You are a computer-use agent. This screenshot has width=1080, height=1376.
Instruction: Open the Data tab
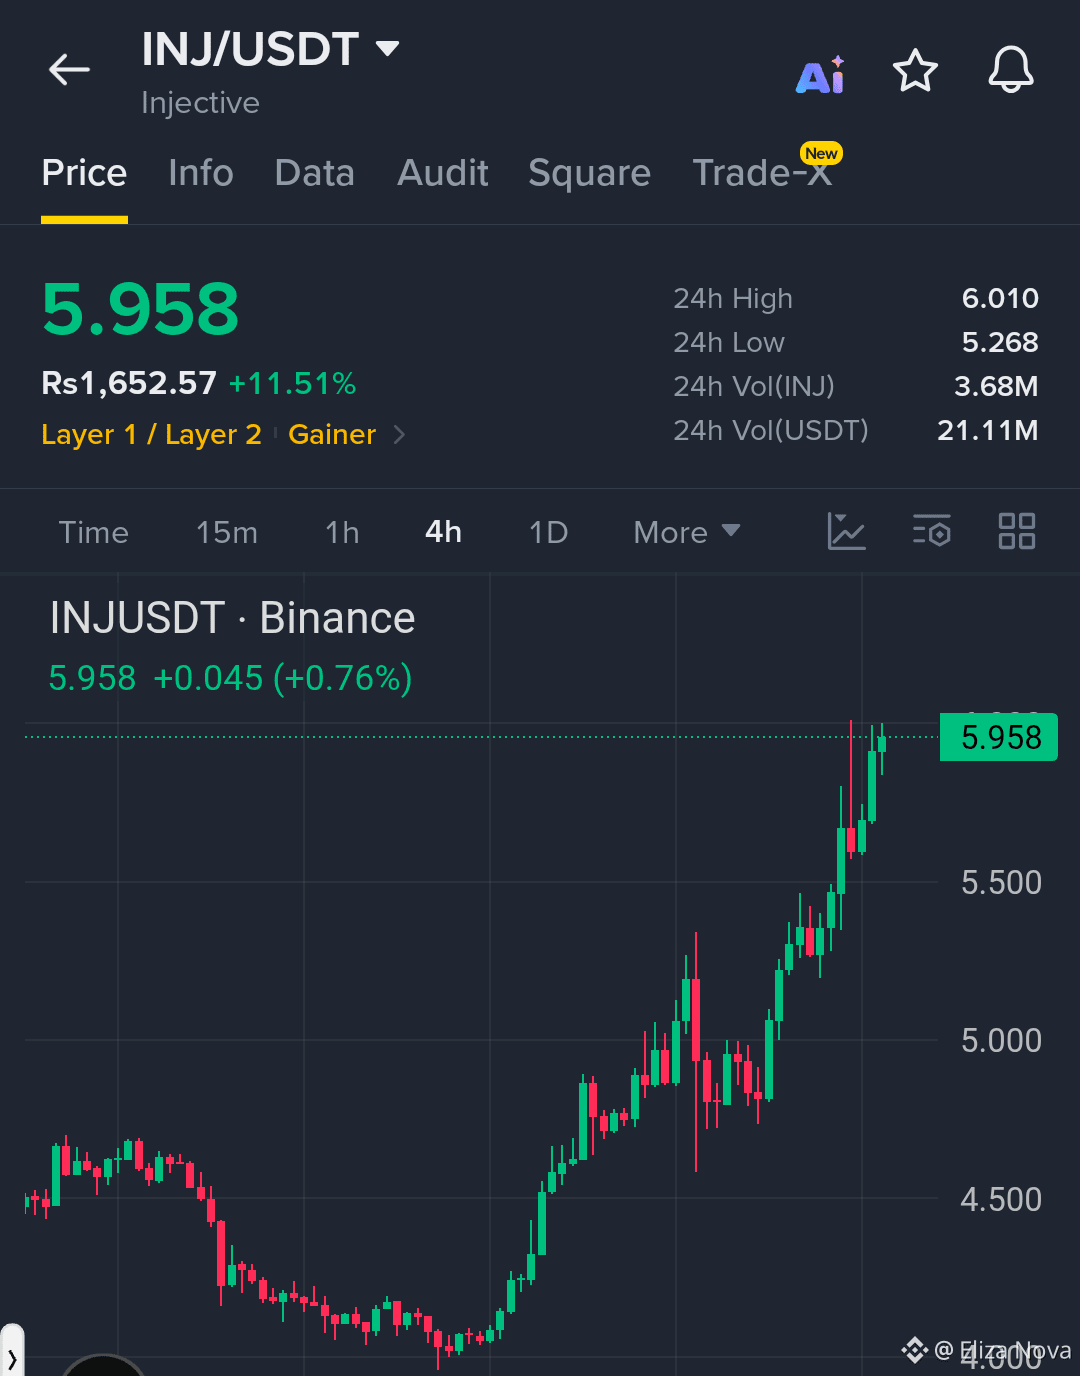pos(315,173)
